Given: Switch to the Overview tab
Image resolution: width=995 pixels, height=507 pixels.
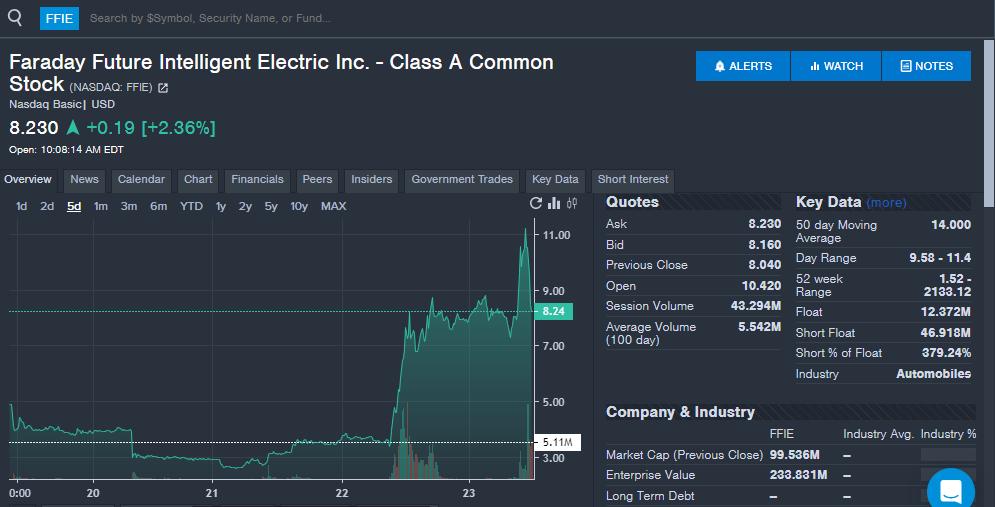Looking at the screenshot, I should (x=28, y=180).
